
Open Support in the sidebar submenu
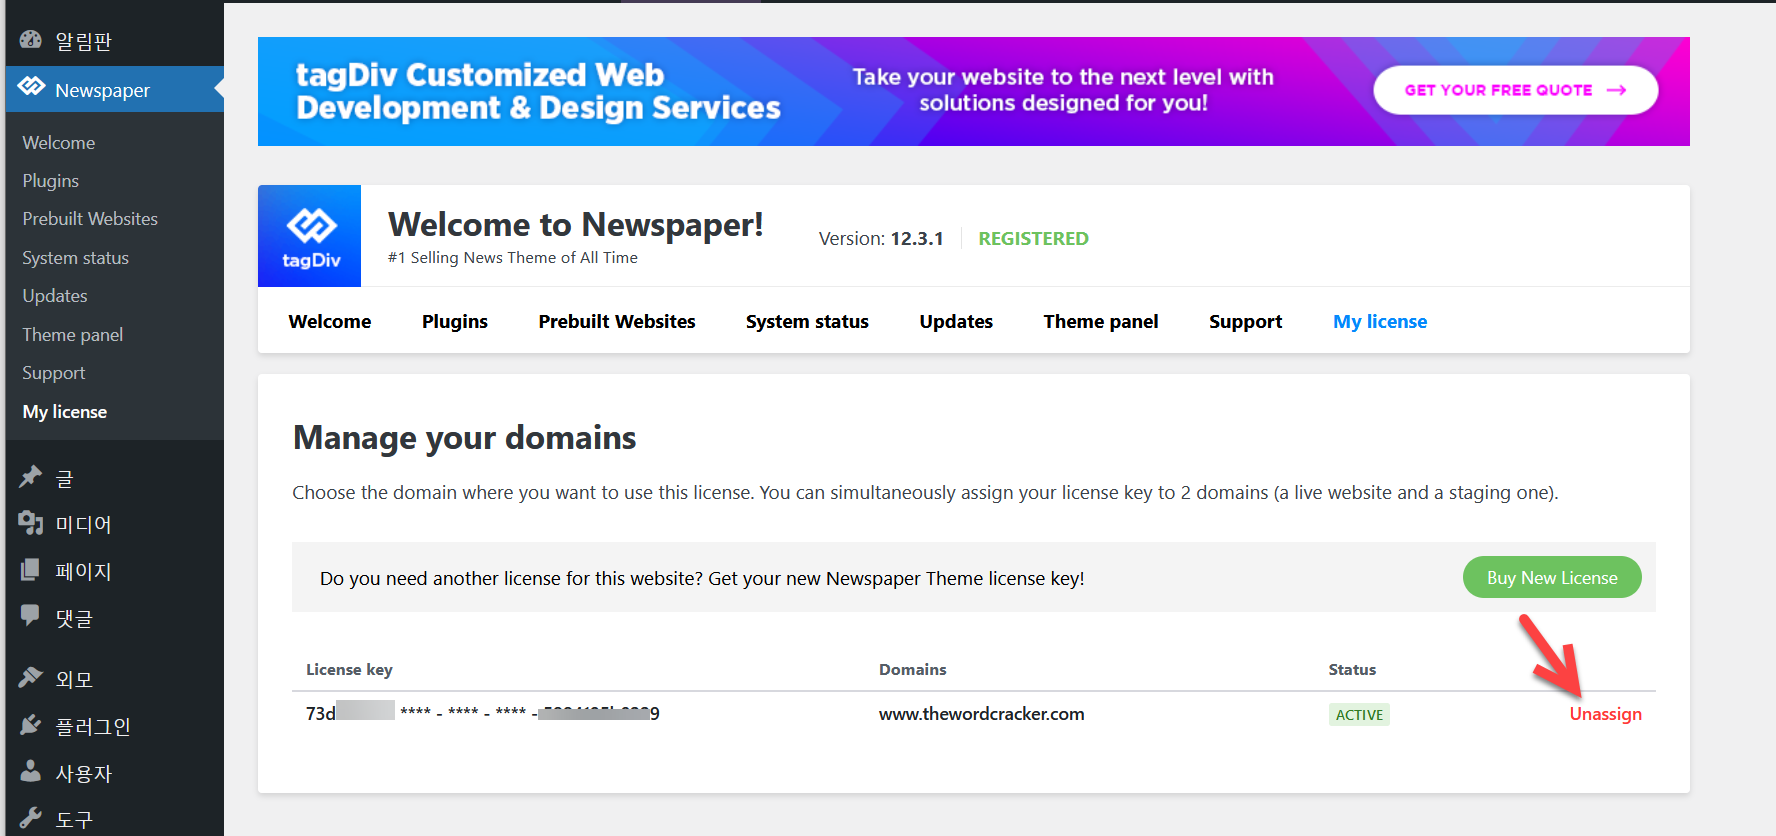[x=54, y=373]
